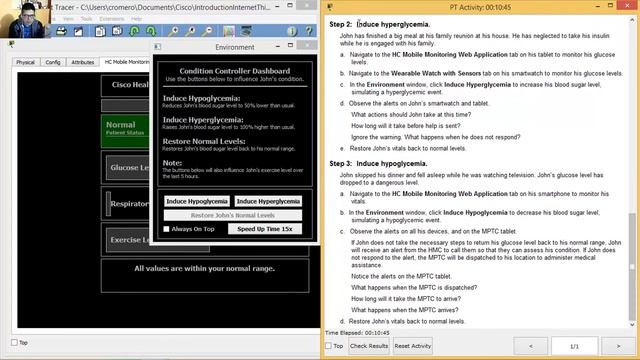Click the Network Information icon
640x360 pixels.
291,31
